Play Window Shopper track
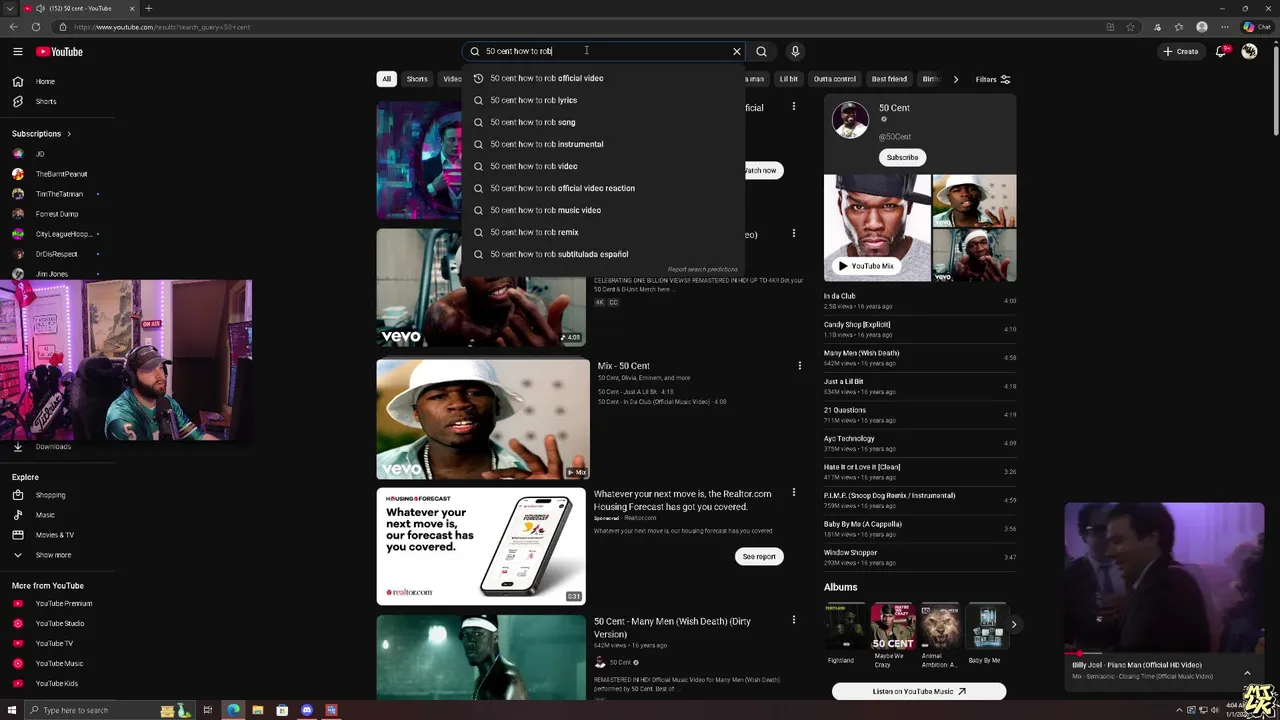This screenshot has height=720, width=1280. 919,557
